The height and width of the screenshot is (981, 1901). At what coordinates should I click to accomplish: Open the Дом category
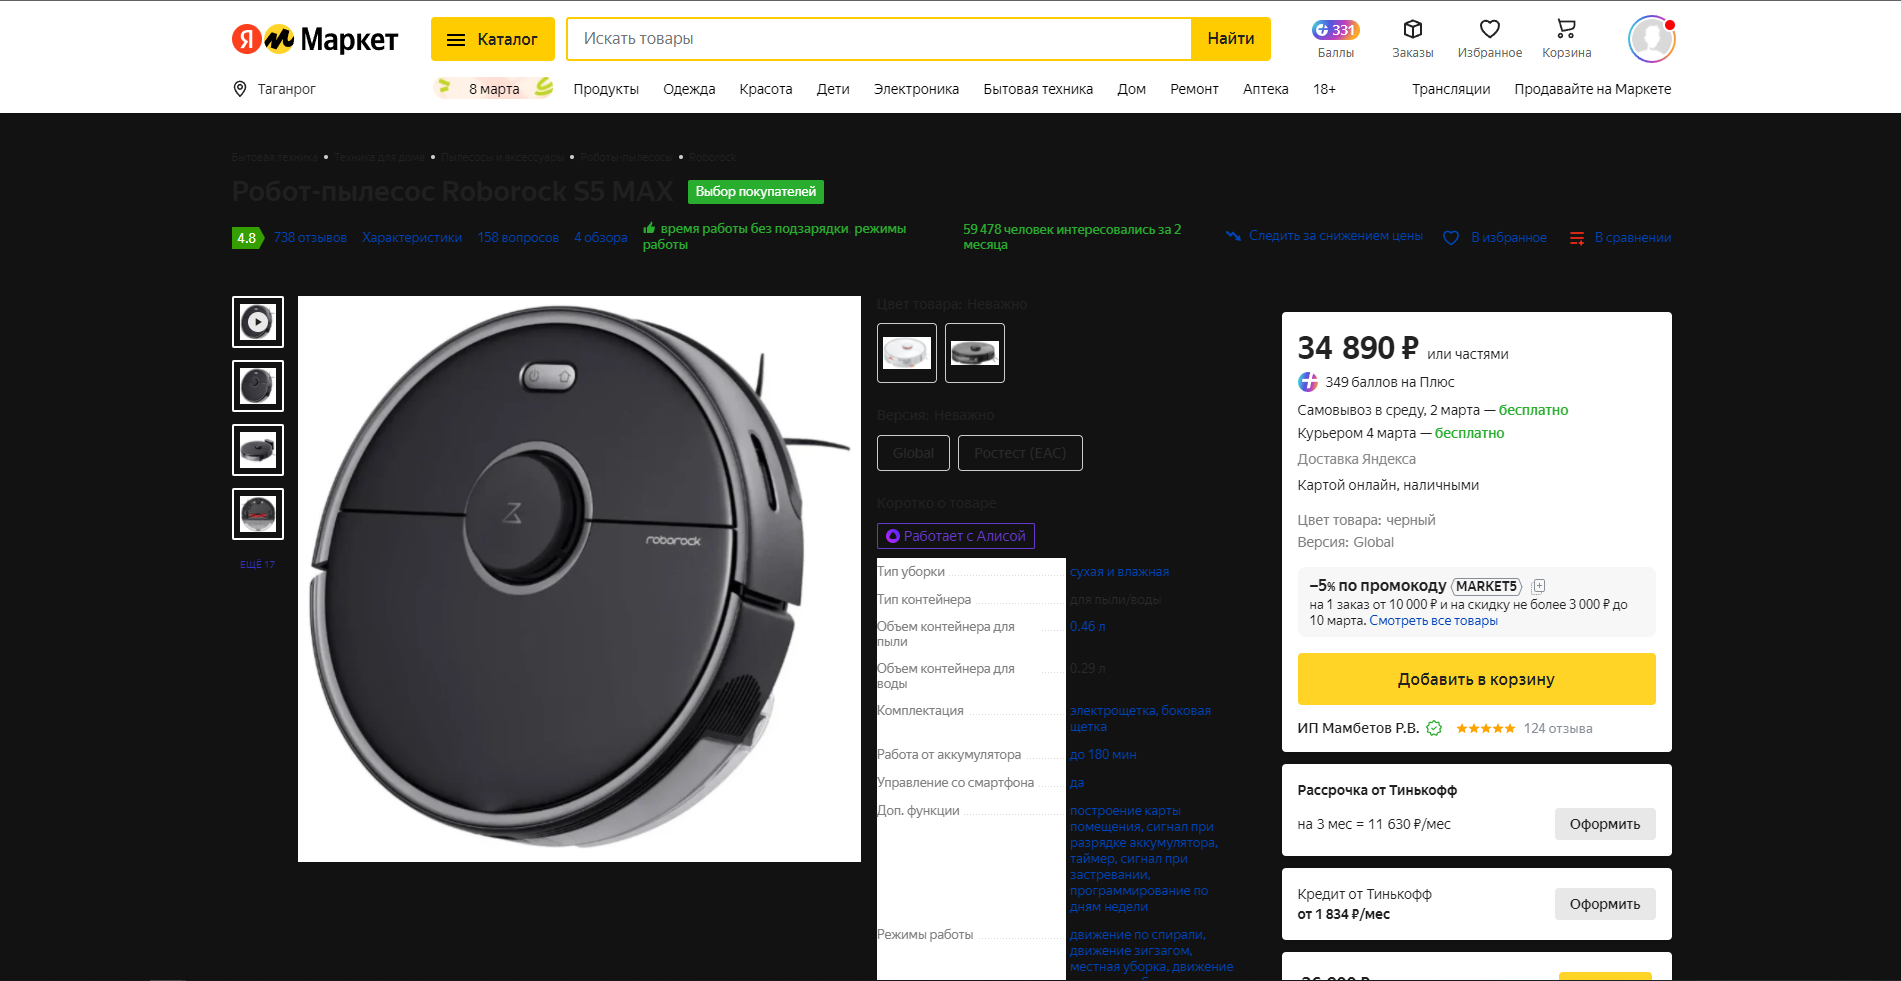[1132, 89]
